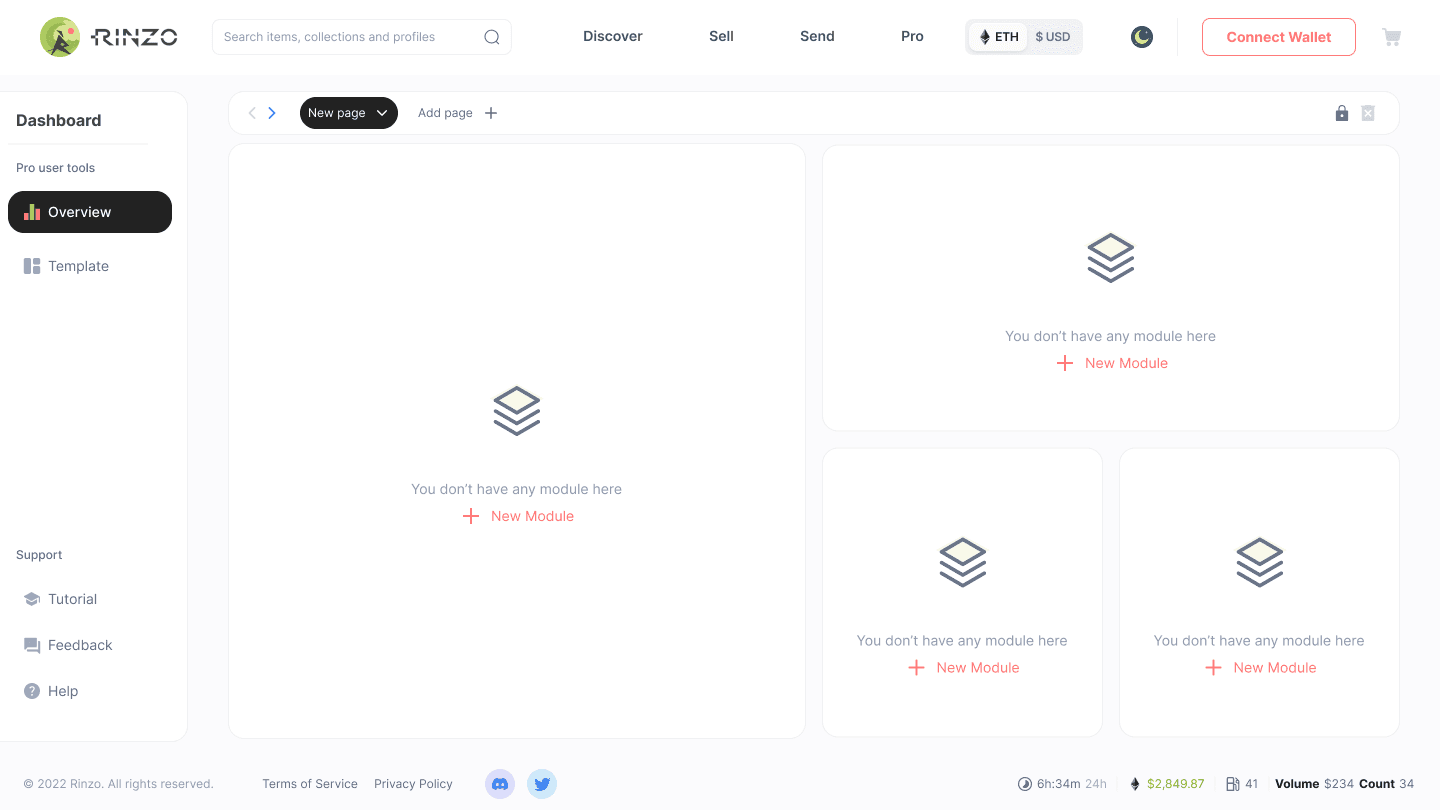This screenshot has height=810, width=1440.
Task: Click the Tutorial graduation cap icon
Action: (x=32, y=599)
